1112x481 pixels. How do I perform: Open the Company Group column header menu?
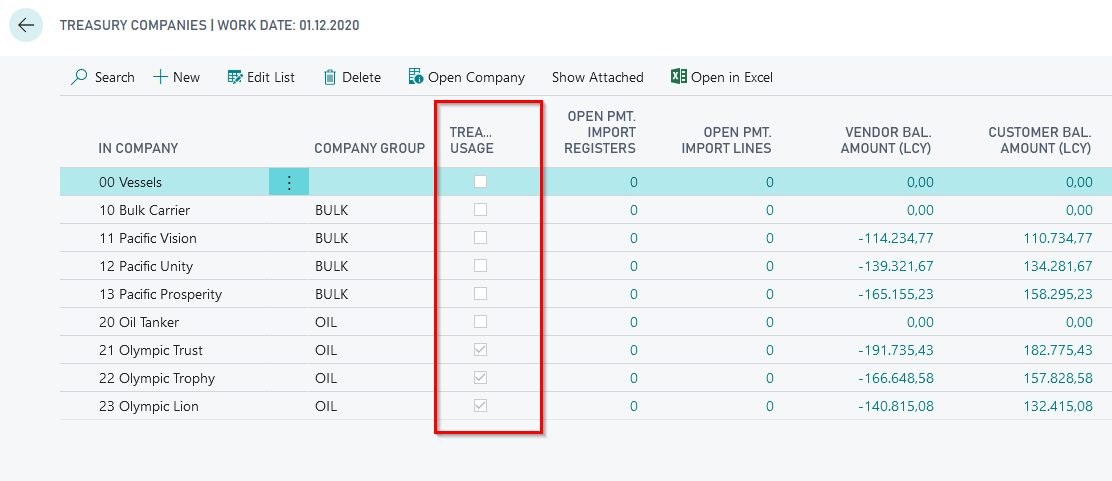[369, 148]
